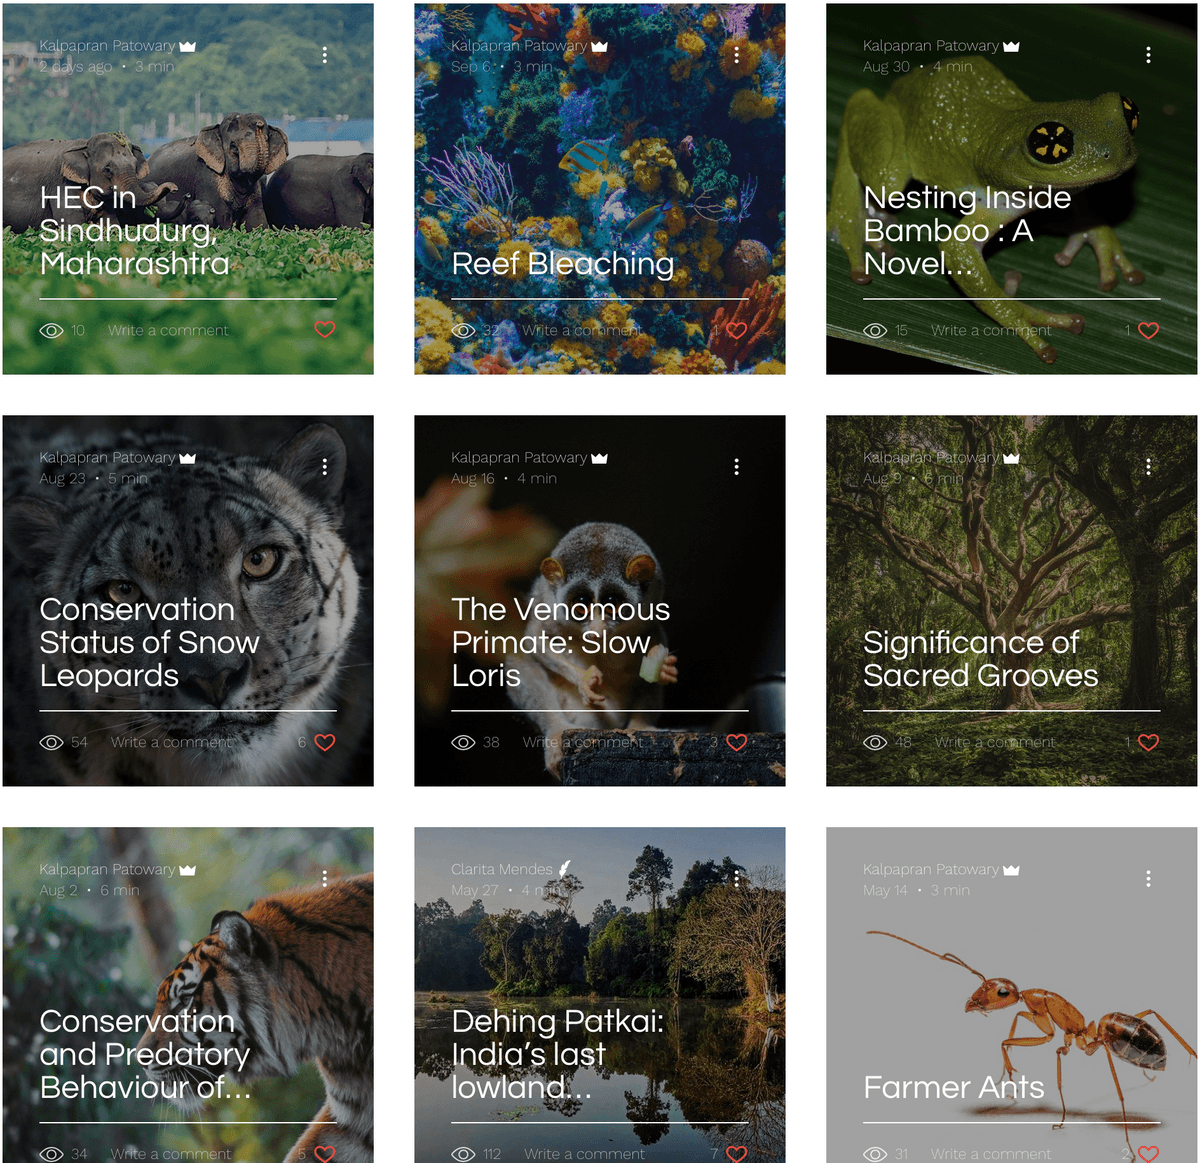Open the Farmer Ants post title
This screenshot has width=1200, height=1163.
(954, 1087)
